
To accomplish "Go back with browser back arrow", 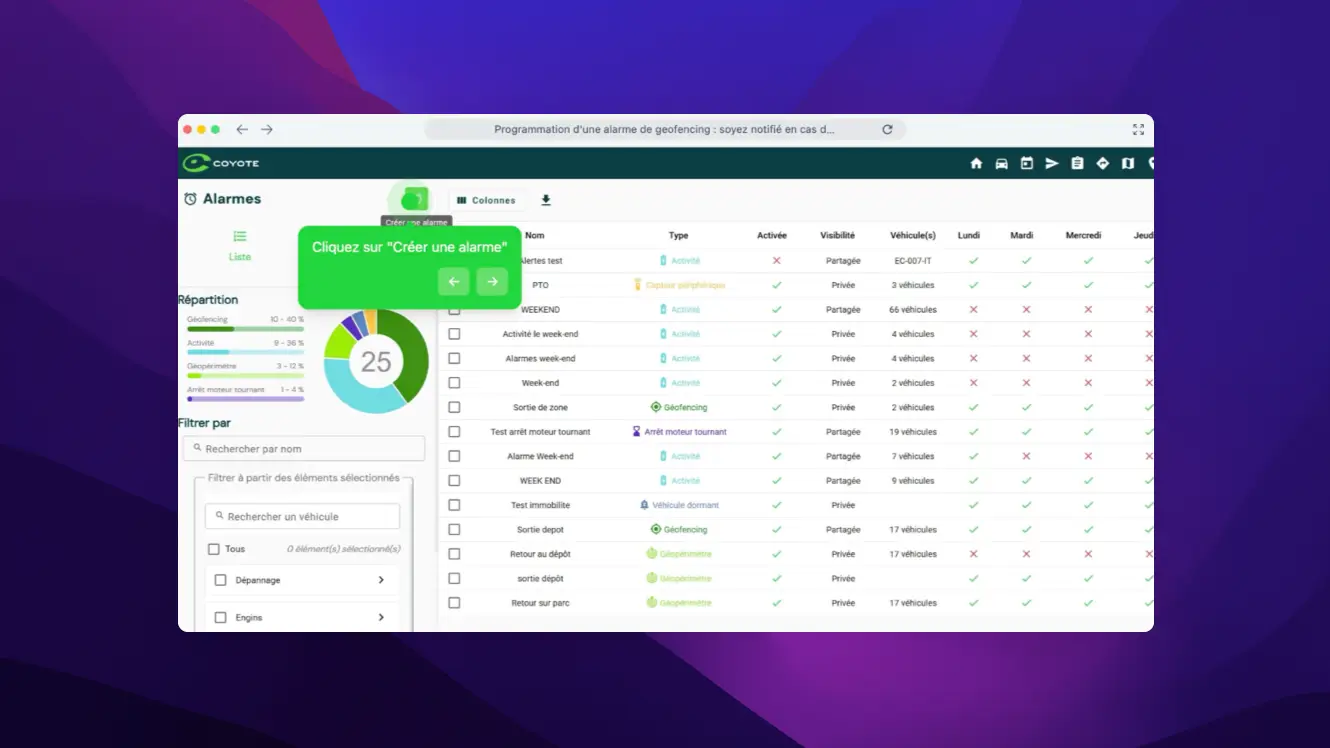I will [x=242, y=130].
